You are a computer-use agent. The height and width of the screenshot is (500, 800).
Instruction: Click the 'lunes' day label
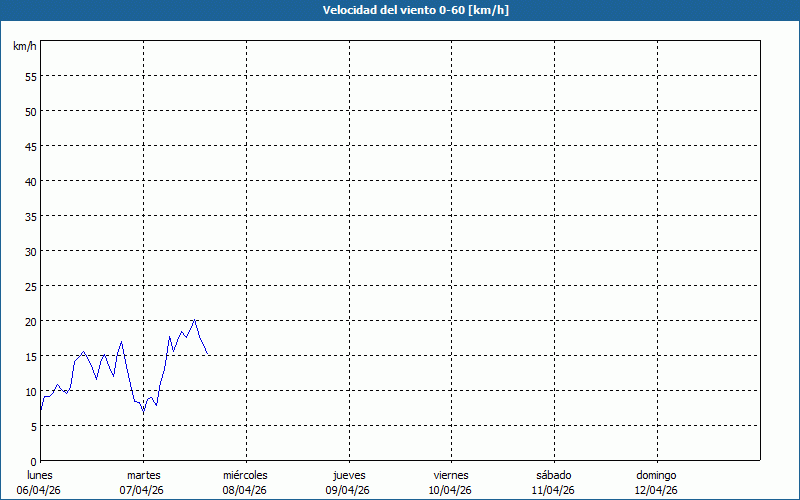(x=40, y=475)
